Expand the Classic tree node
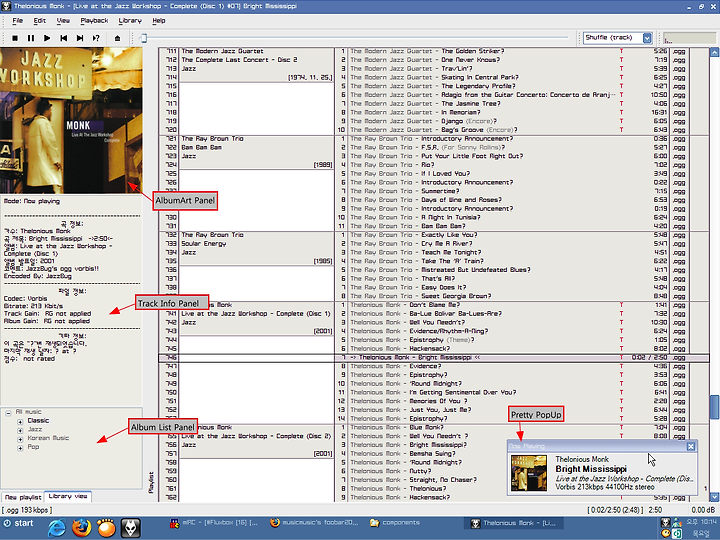 tap(20, 422)
